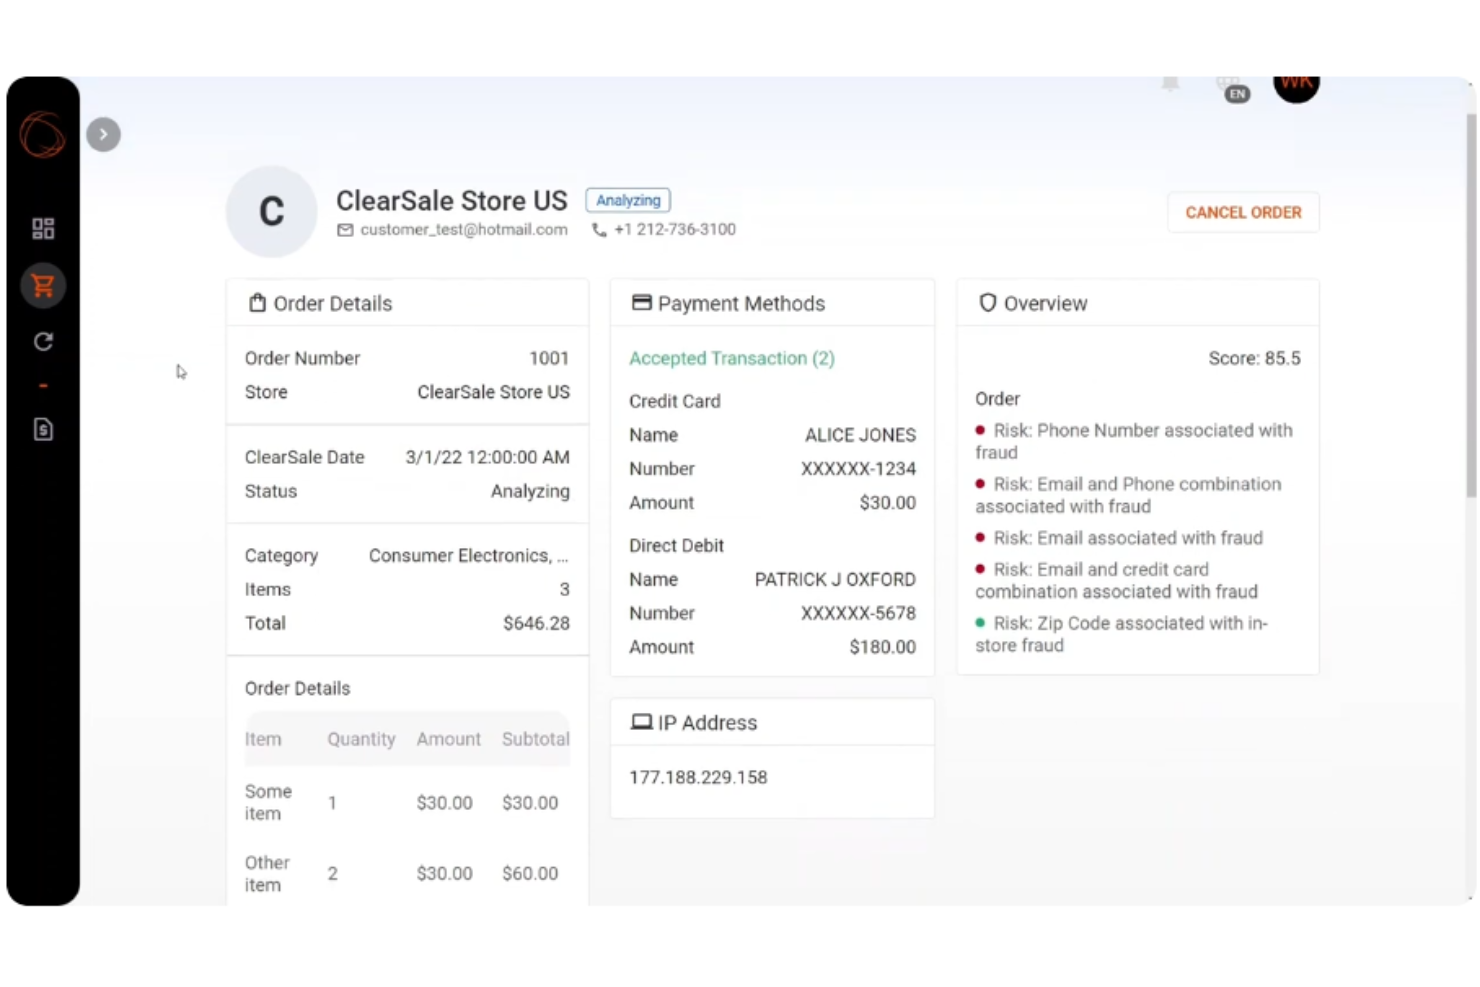Viewport: 1480px width, 987px height.
Task: Click the Analyzing status badge beside store name
Action: click(628, 200)
